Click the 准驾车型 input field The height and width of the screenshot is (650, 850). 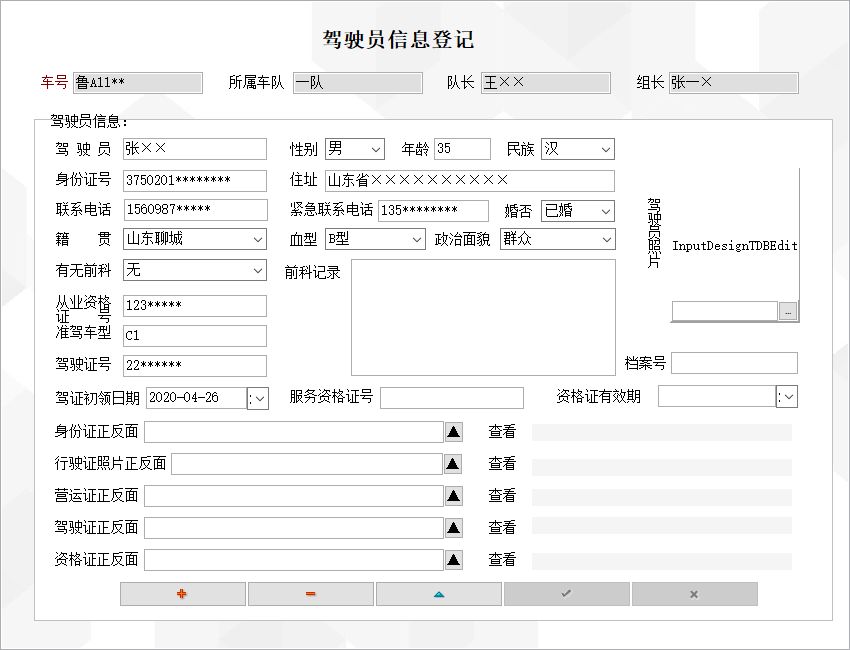tap(195, 336)
